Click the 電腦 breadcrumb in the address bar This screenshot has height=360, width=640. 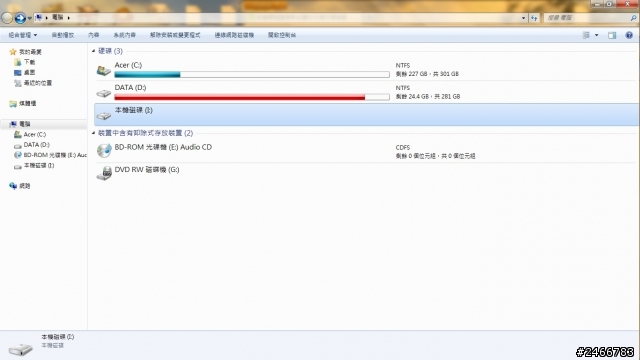58,17
